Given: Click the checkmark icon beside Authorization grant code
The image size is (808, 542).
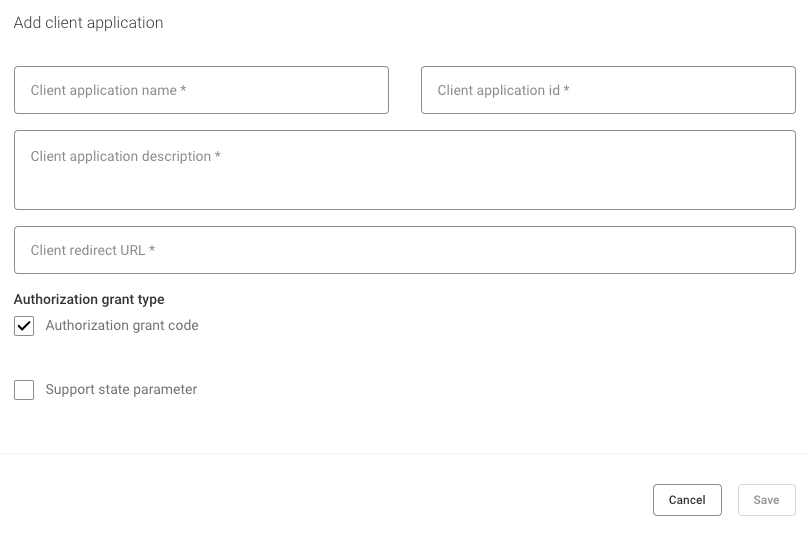Looking at the screenshot, I should click(24, 326).
